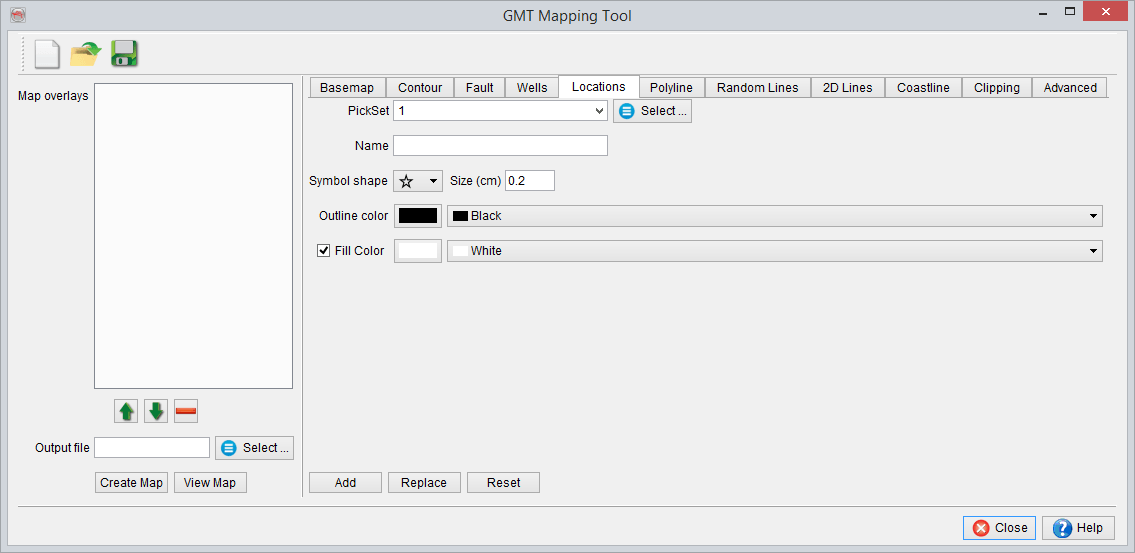Click the new blank document icon

pyautogui.click(x=47, y=54)
